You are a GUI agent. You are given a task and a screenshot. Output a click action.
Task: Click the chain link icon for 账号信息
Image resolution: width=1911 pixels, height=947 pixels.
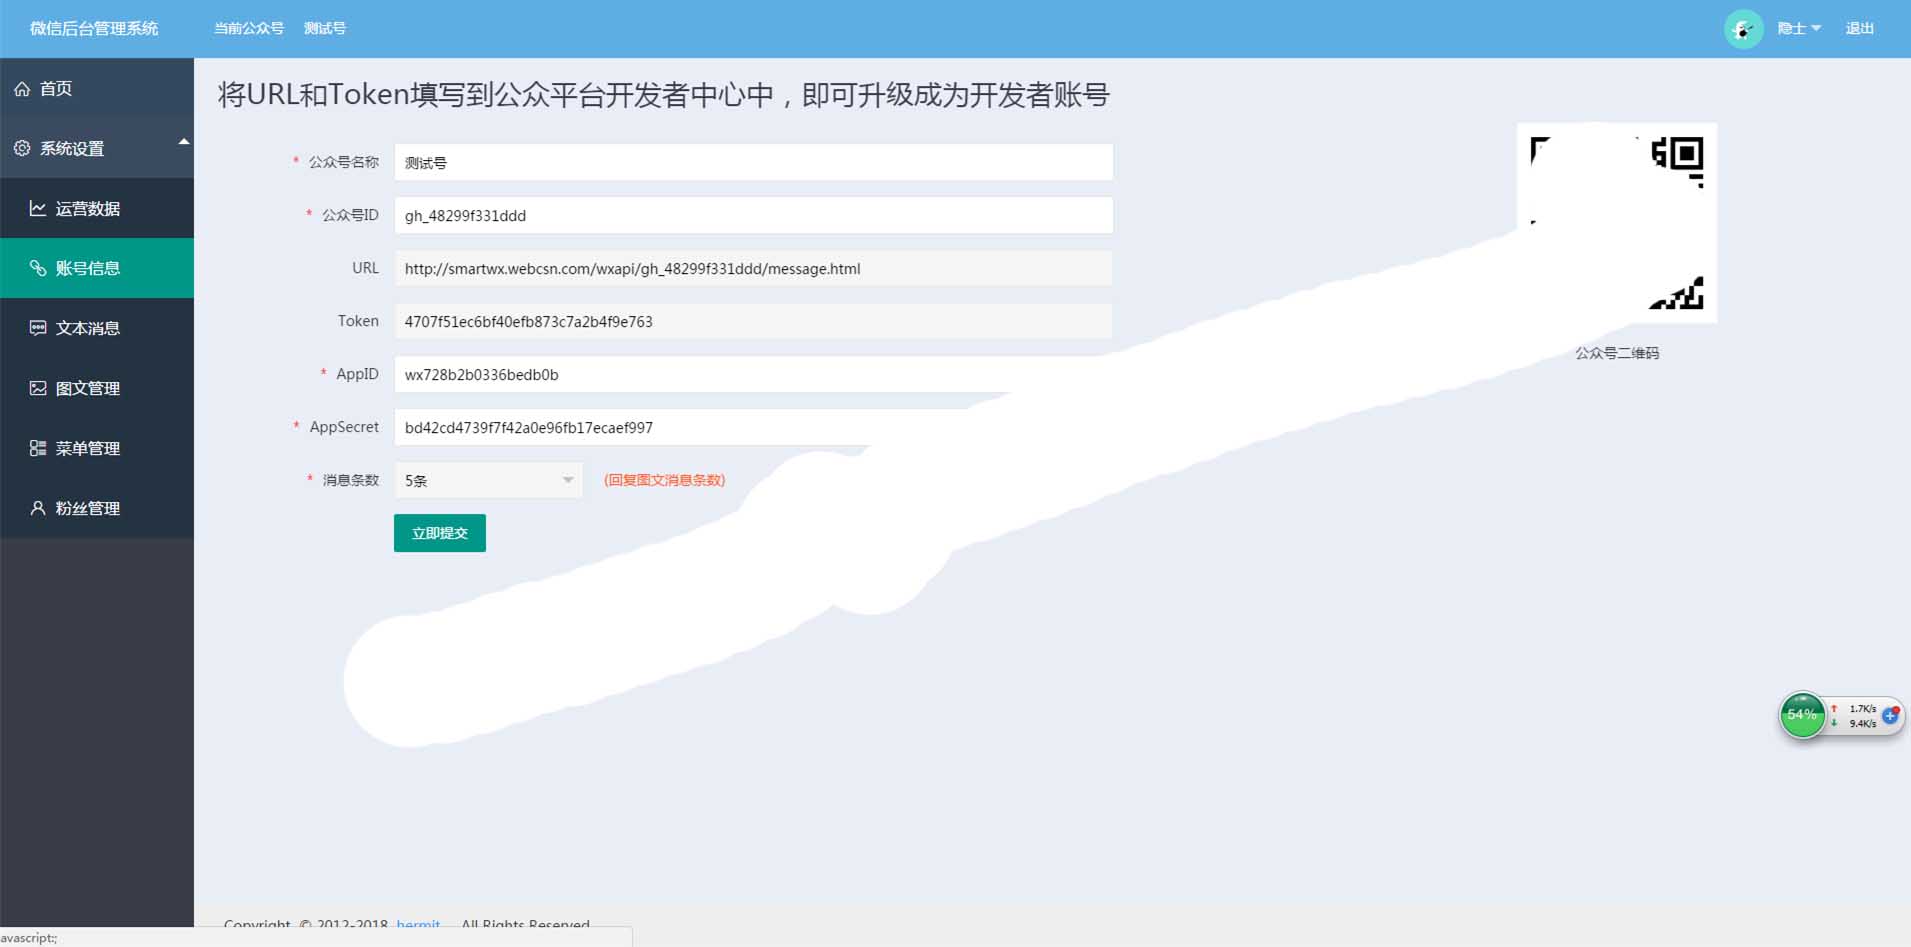coord(38,268)
